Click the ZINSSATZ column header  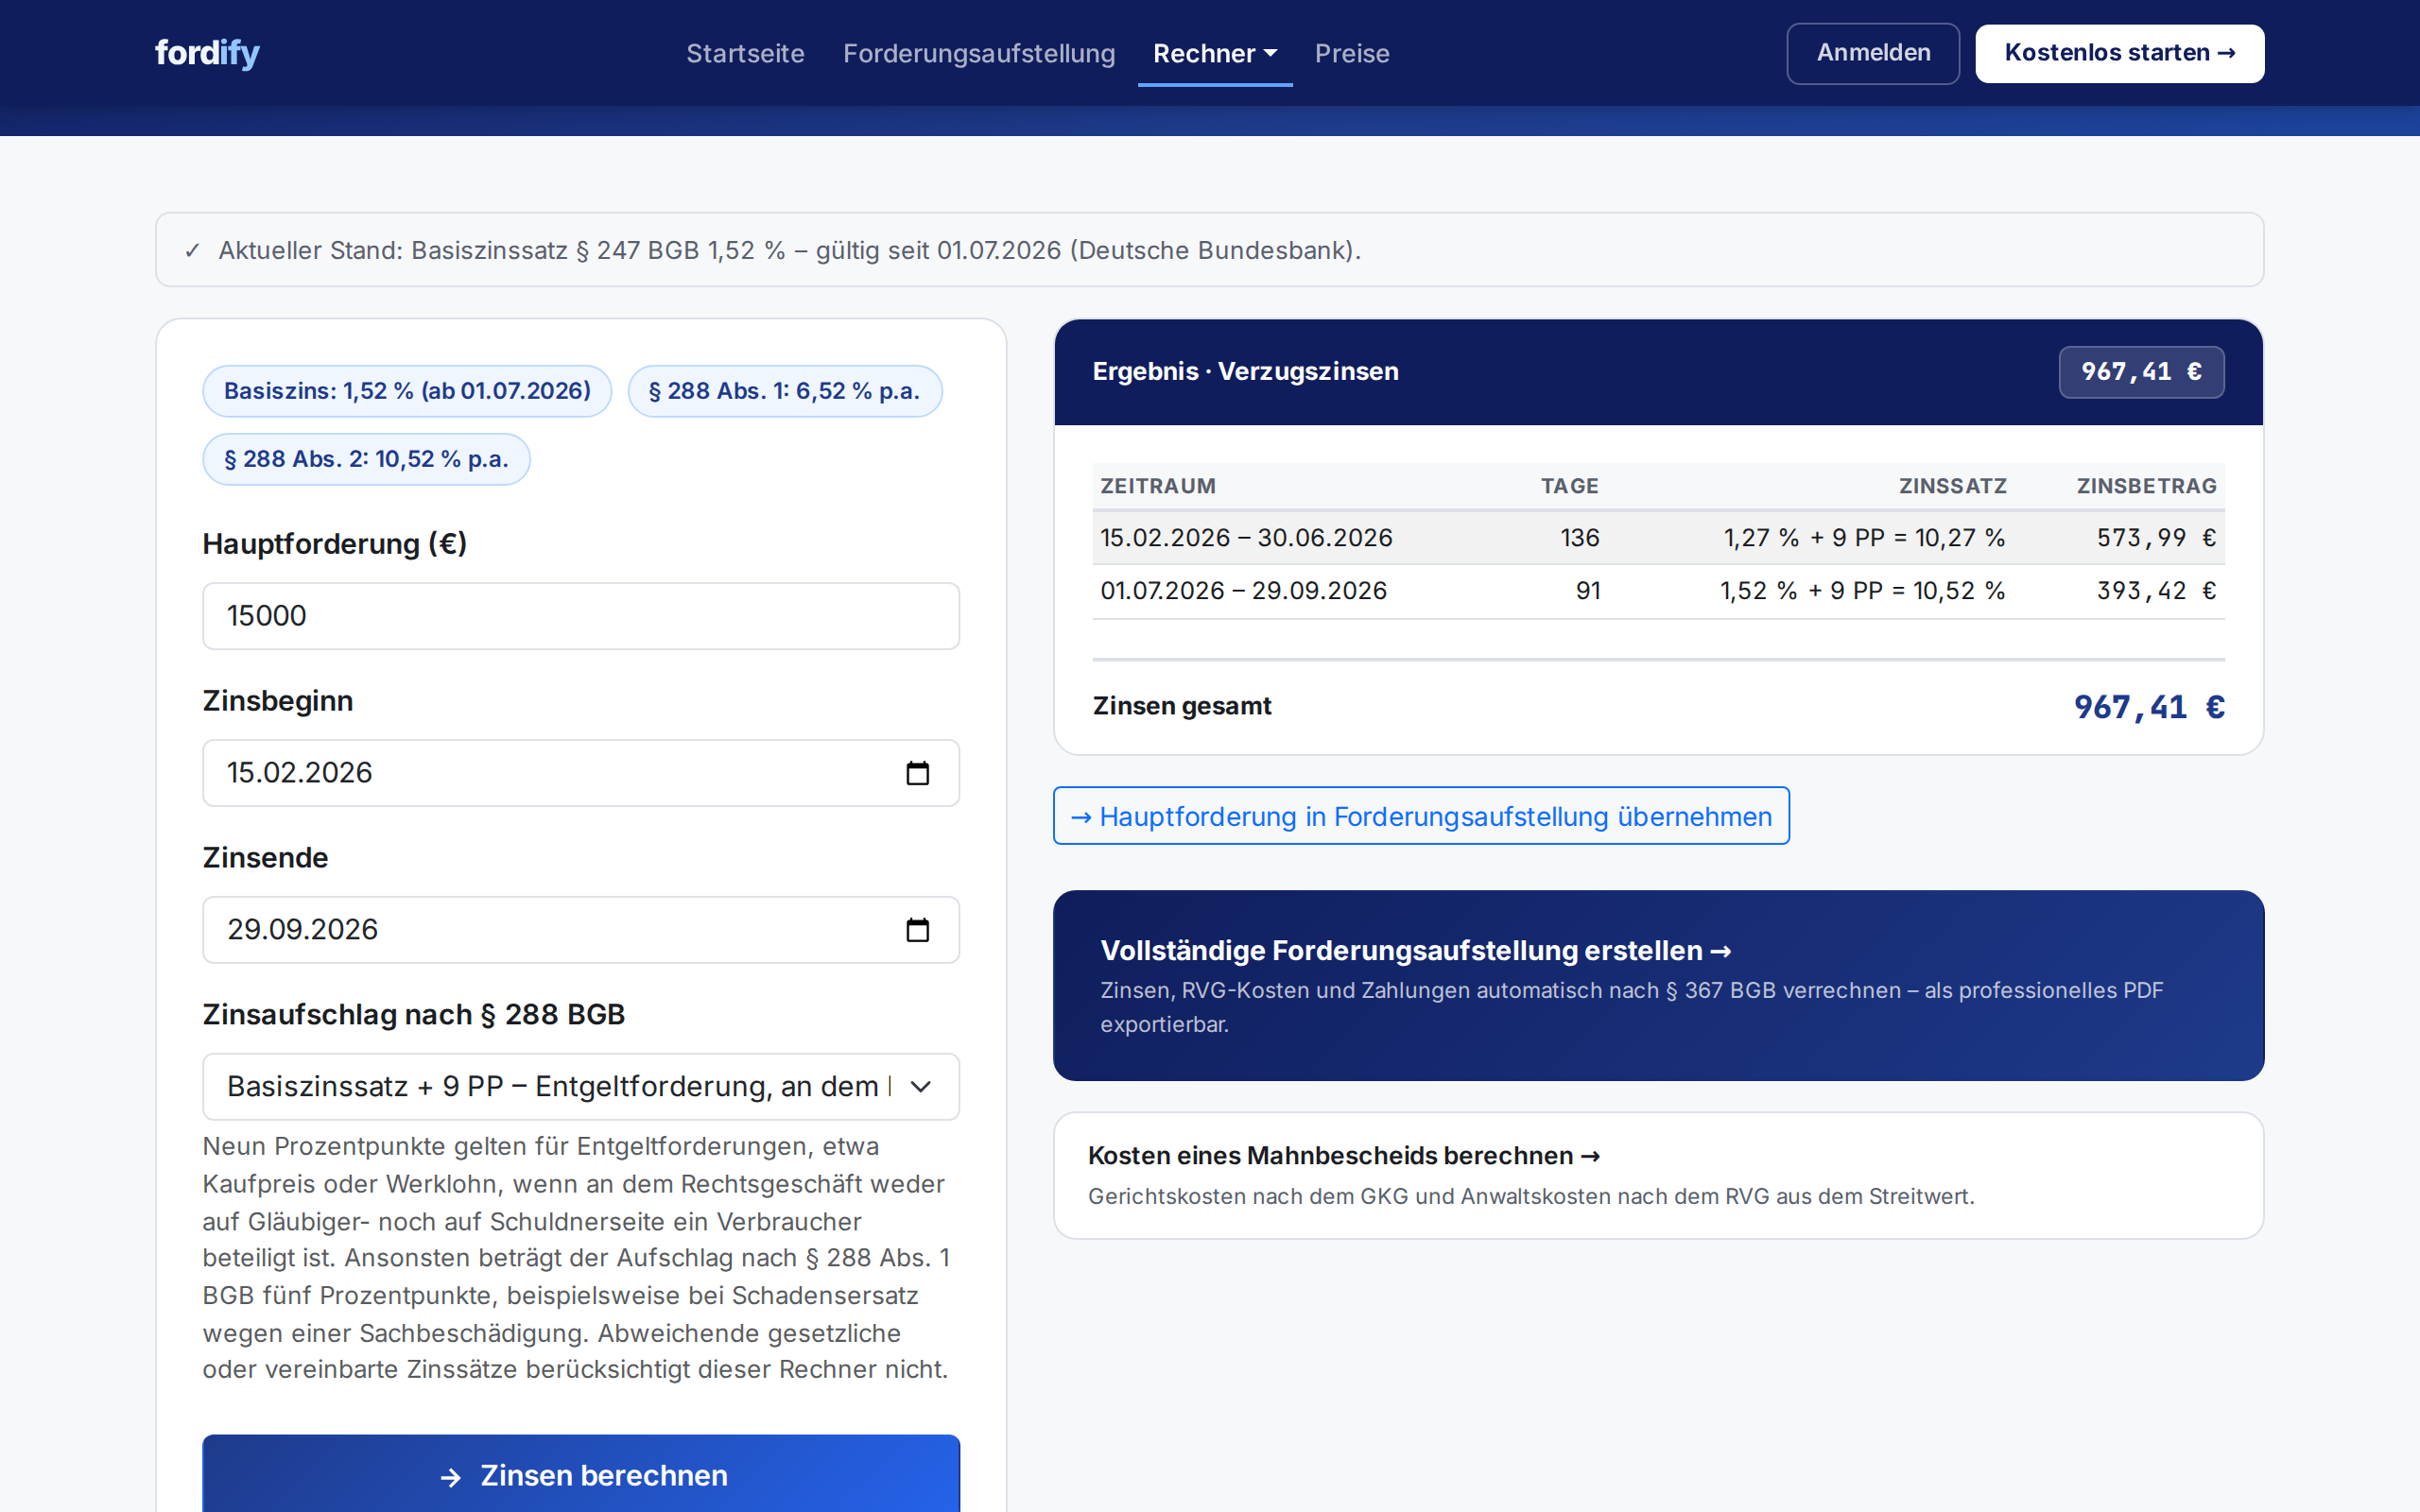click(1953, 486)
